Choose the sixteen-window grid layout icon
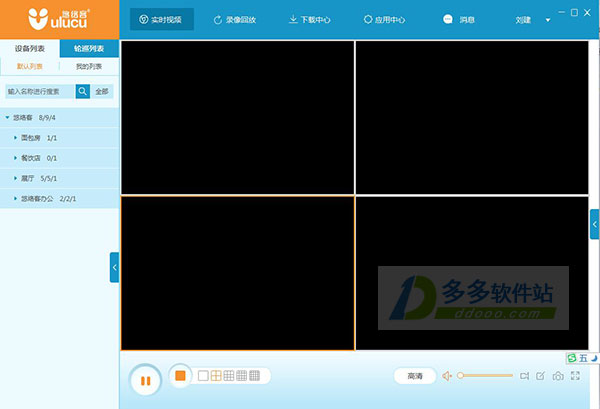The image size is (600, 409). 254,376
